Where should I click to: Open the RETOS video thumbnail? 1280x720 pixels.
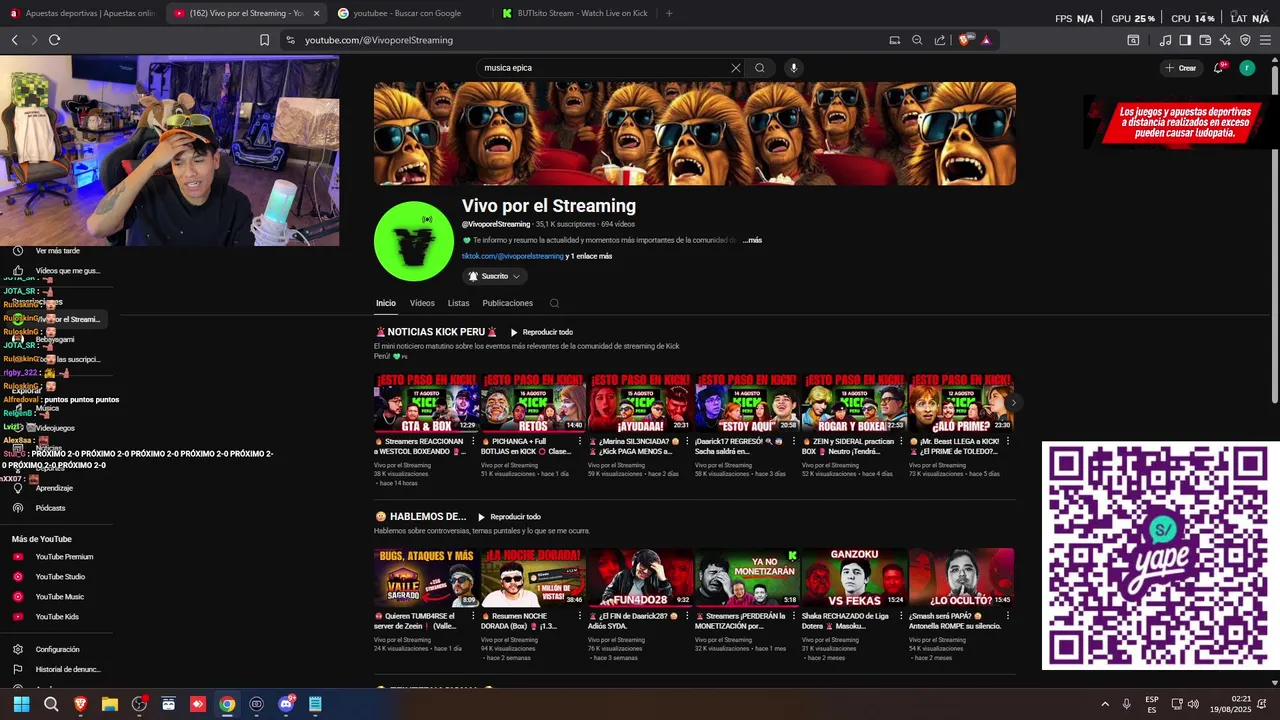(x=534, y=403)
